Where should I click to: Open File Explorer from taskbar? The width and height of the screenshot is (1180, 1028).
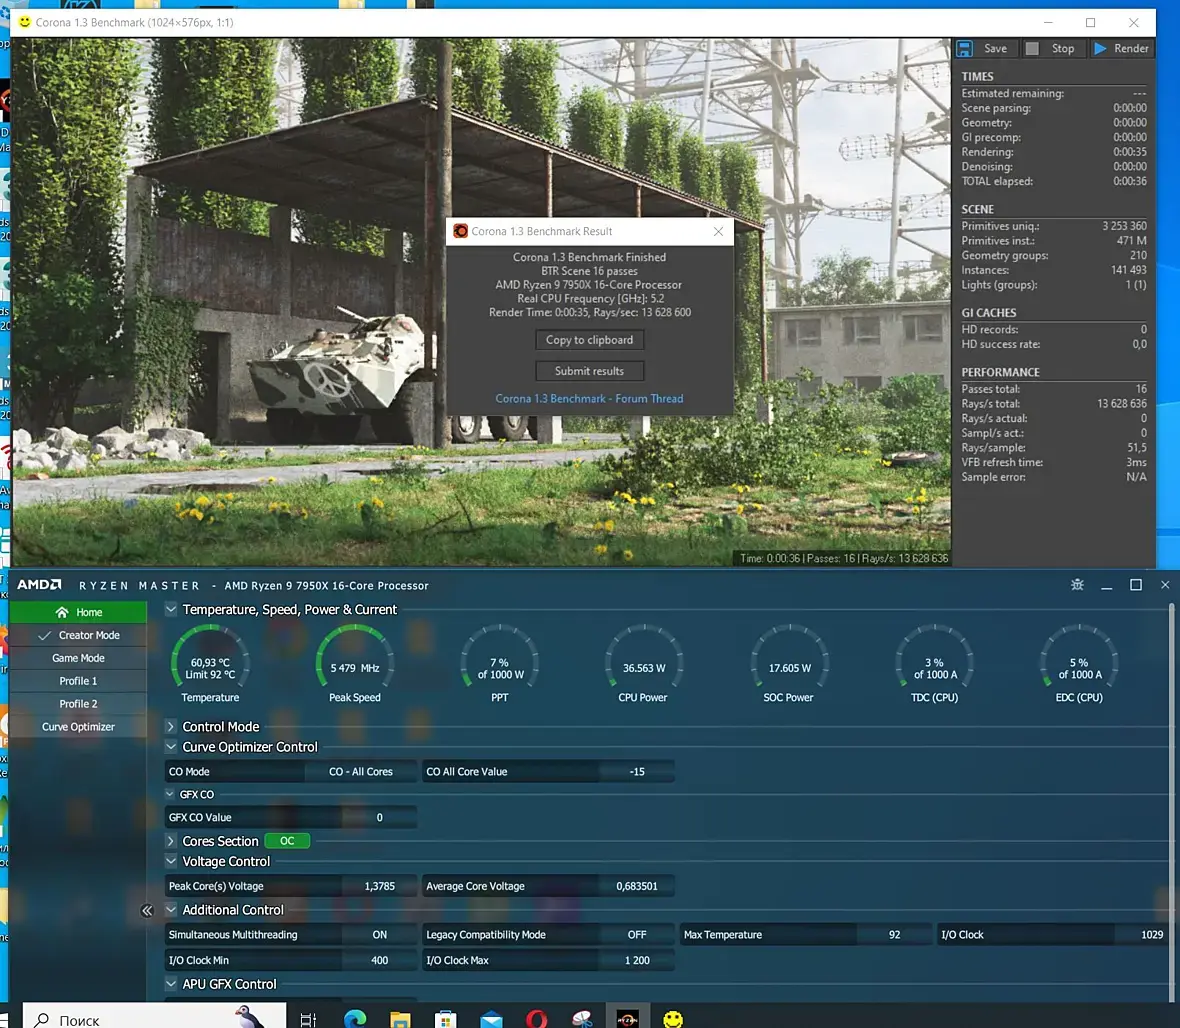[400, 1020]
